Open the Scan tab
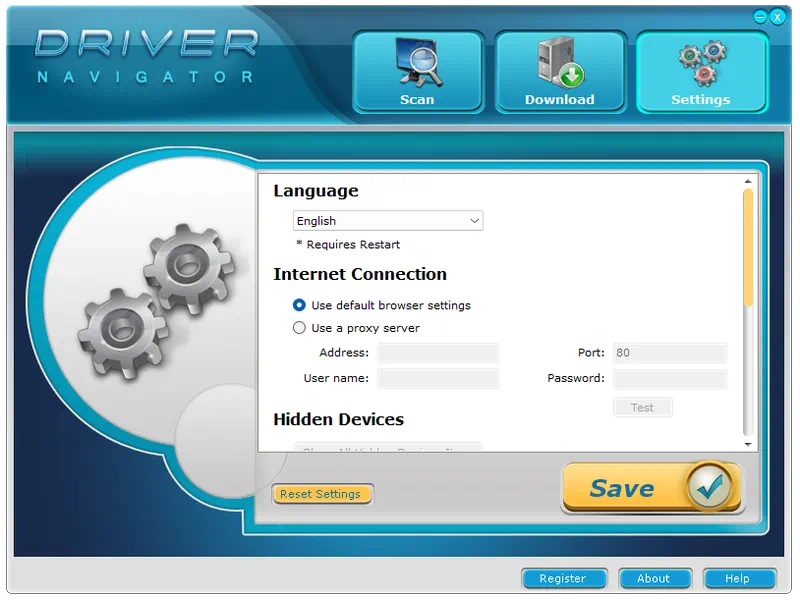 tap(417, 71)
